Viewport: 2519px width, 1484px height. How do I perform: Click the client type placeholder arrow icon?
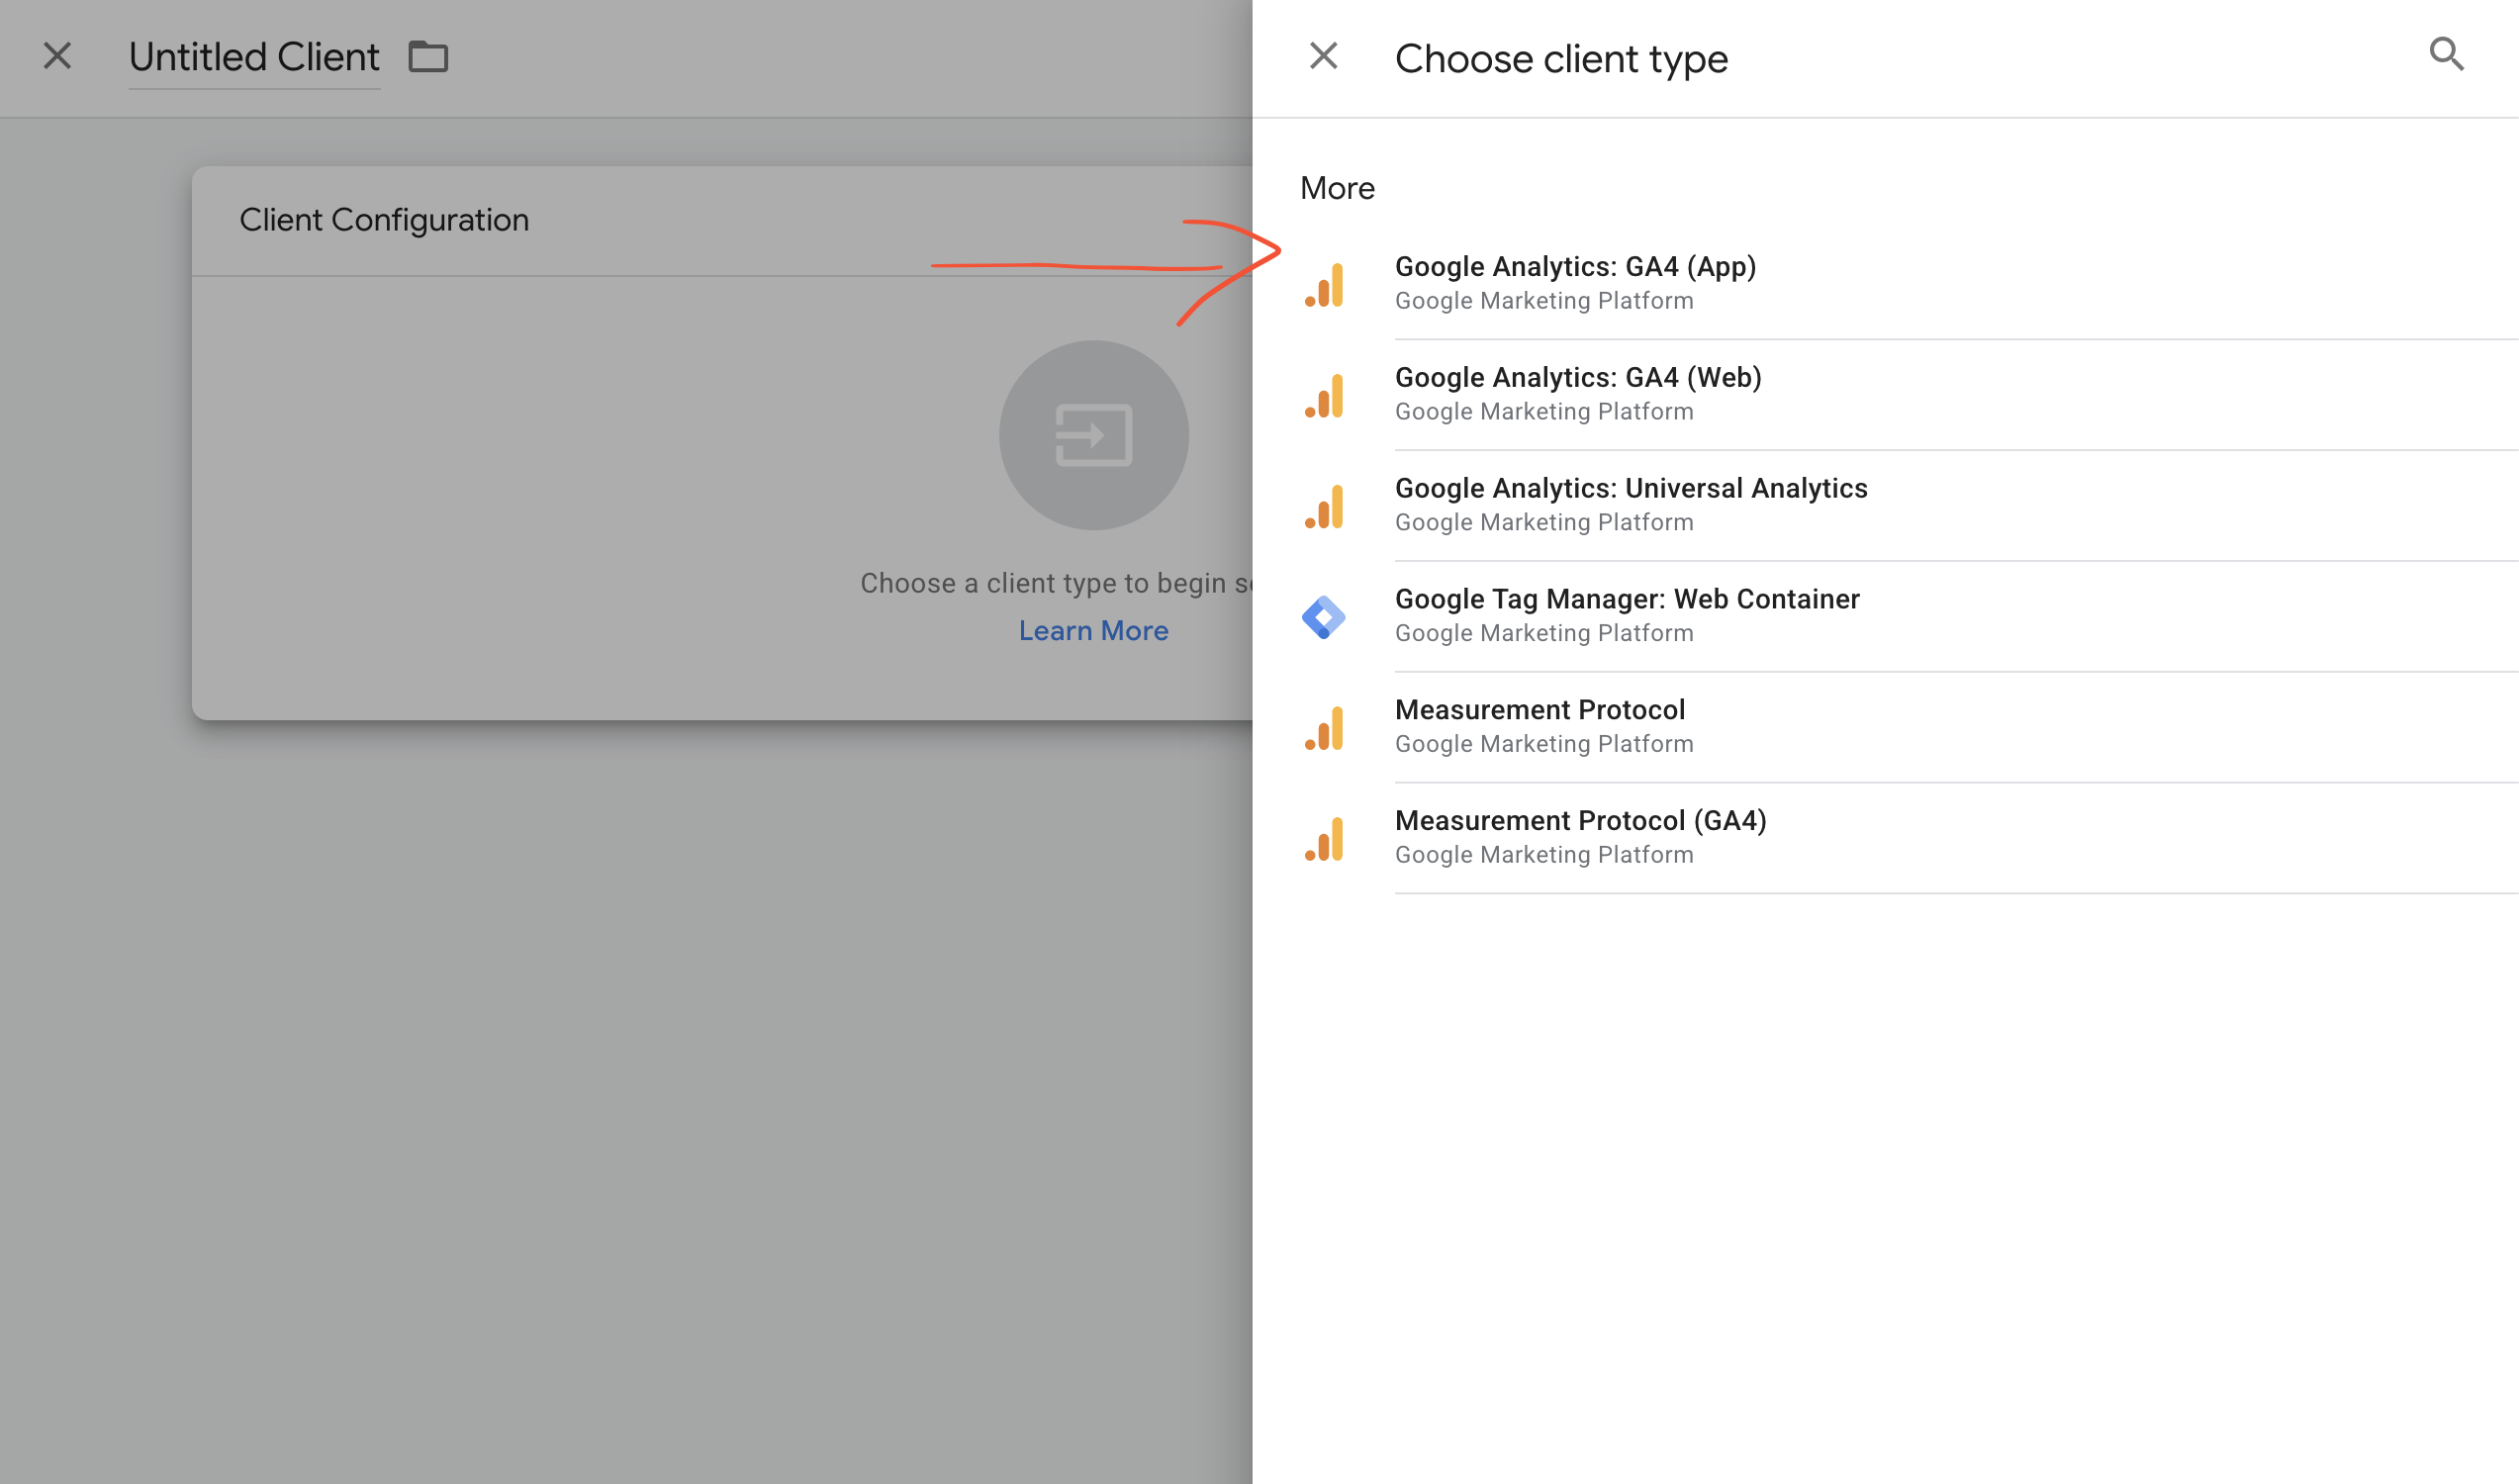1093,435
